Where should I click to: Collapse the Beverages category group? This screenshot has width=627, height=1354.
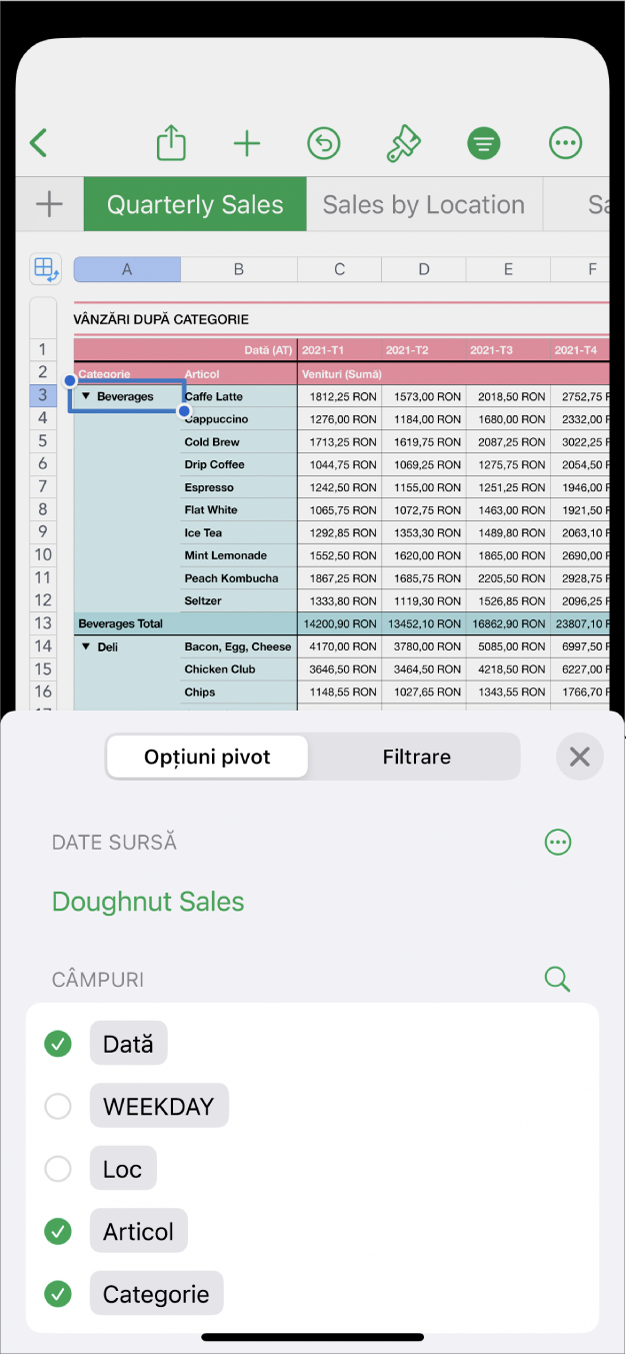point(86,397)
